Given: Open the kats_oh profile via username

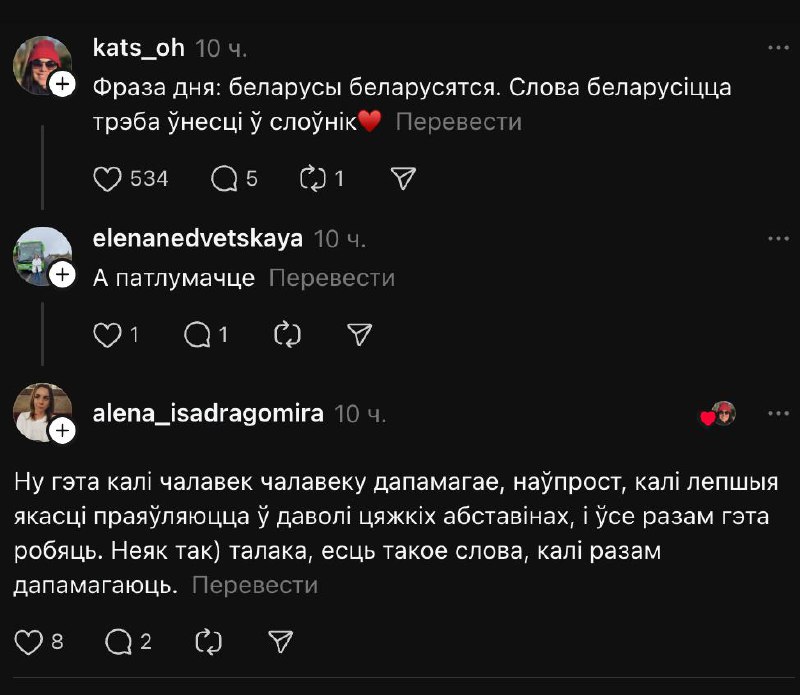Looking at the screenshot, I should (136, 48).
